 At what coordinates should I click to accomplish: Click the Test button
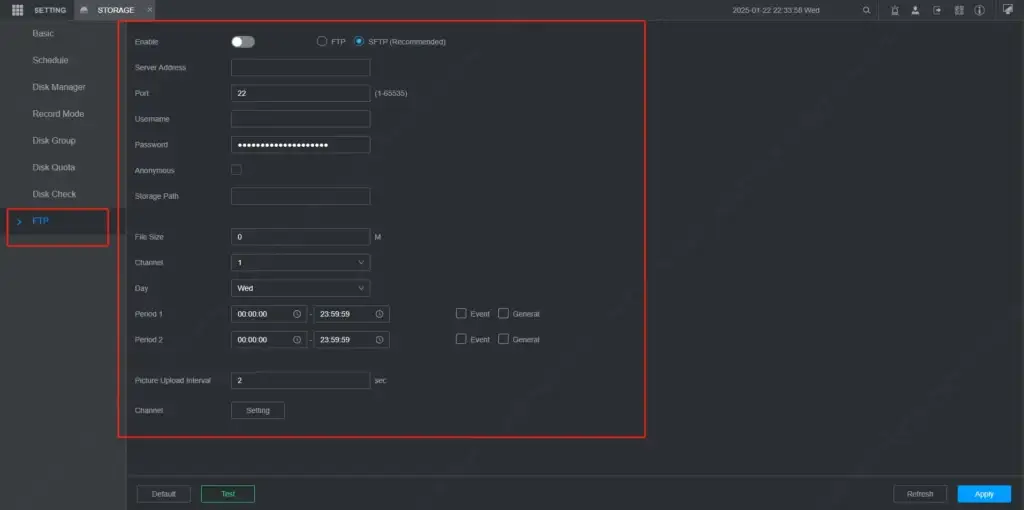(228, 494)
